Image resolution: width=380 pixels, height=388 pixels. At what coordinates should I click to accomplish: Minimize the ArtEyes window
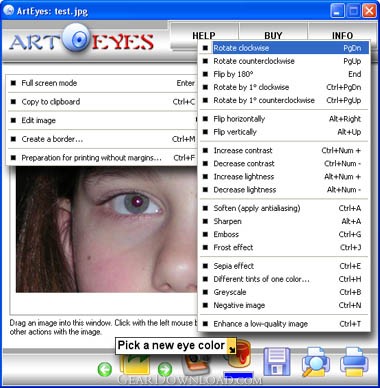[x=337, y=11]
